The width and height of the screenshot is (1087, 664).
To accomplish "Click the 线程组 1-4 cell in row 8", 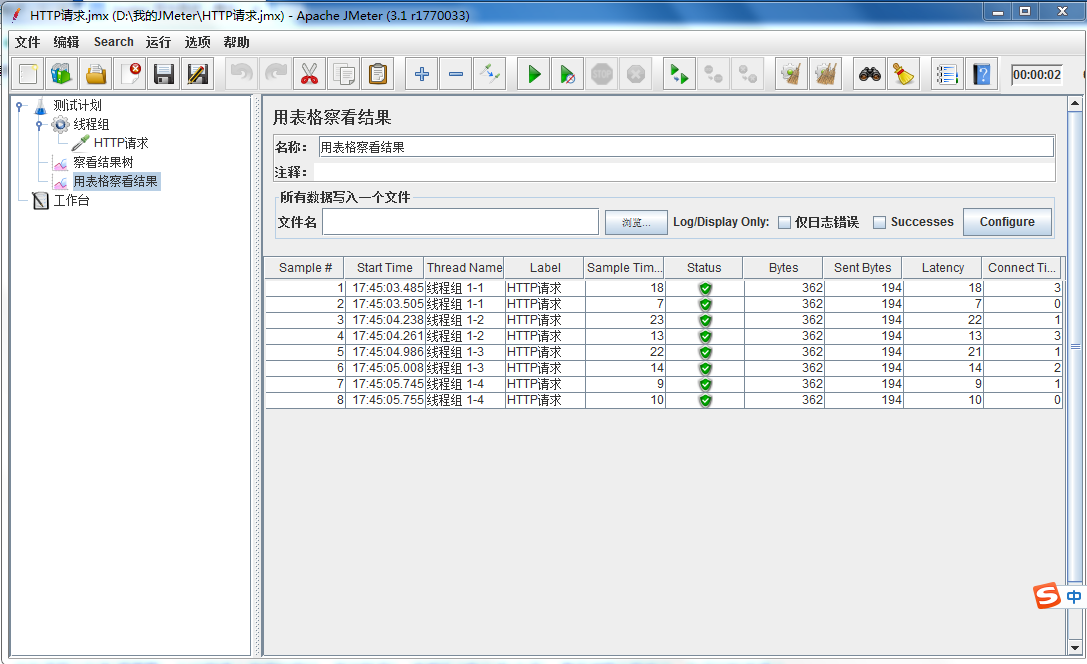I will pos(464,400).
